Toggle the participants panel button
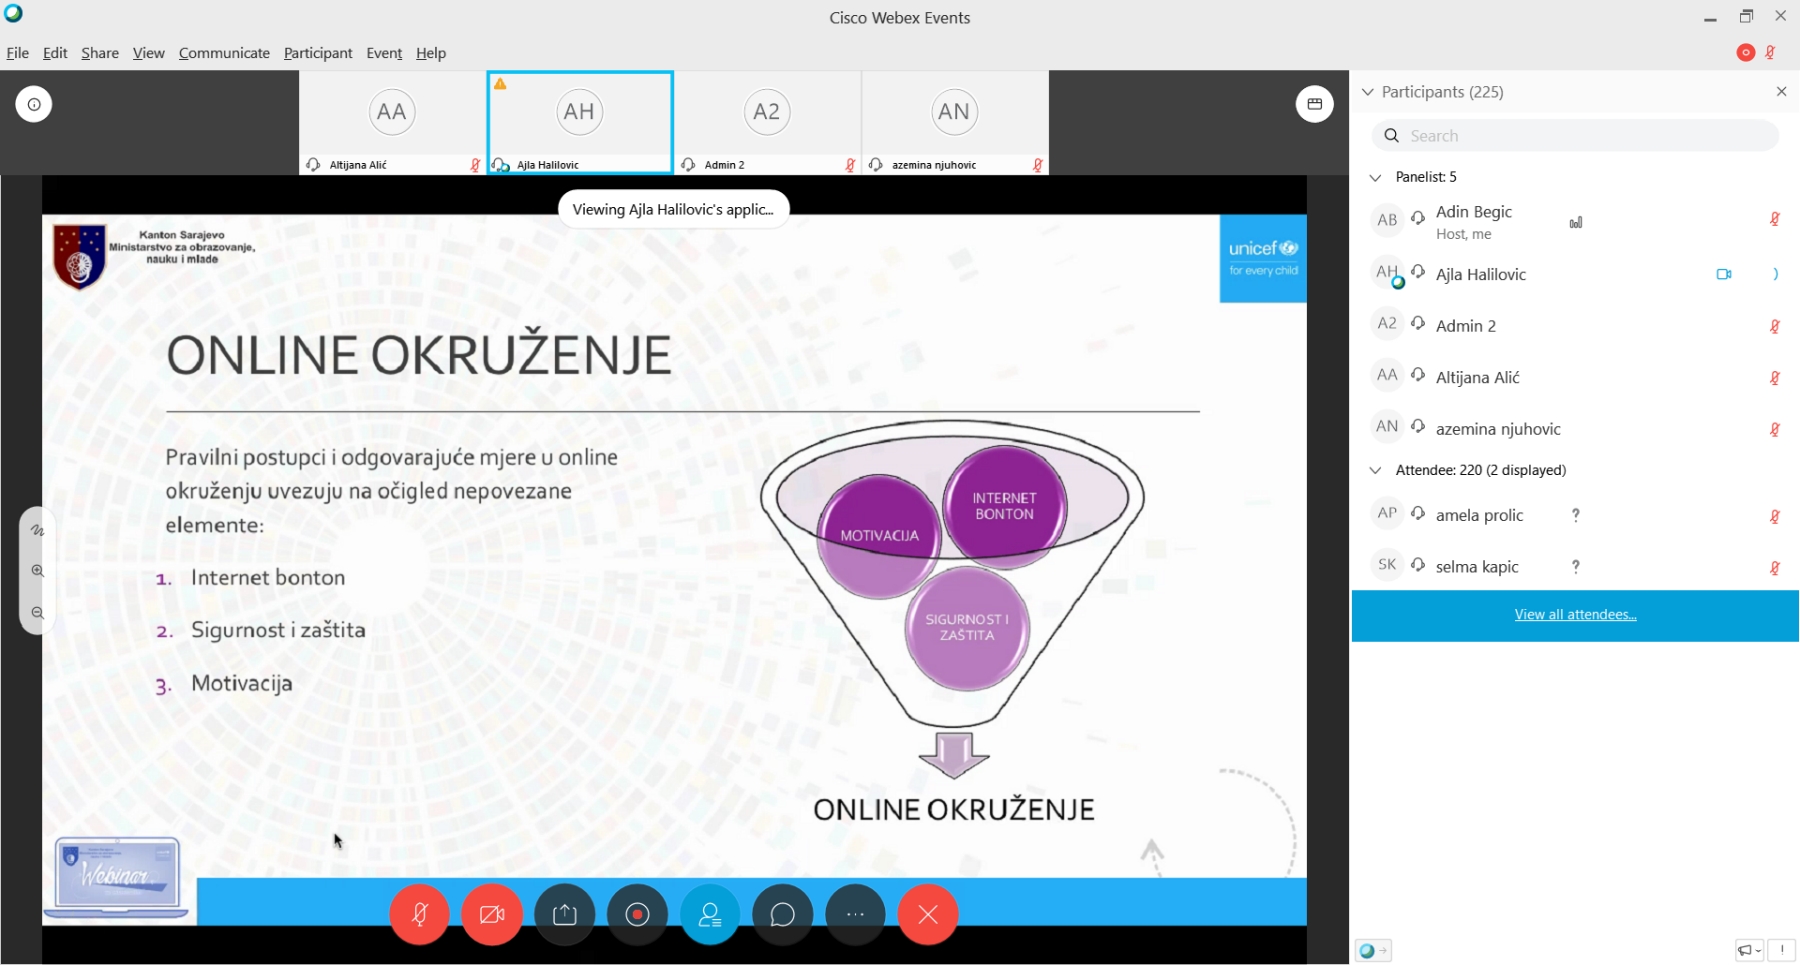 [x=710, y=914]
